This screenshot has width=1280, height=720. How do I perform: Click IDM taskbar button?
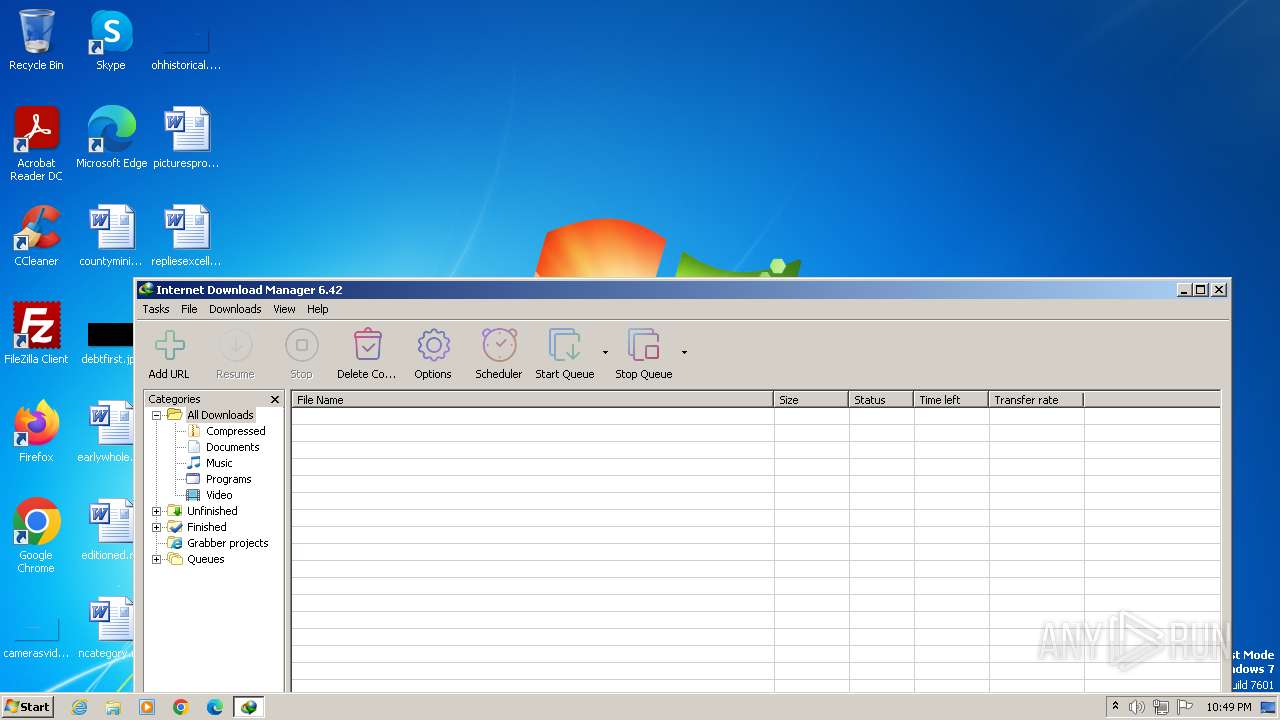click(x=248, y=707)
